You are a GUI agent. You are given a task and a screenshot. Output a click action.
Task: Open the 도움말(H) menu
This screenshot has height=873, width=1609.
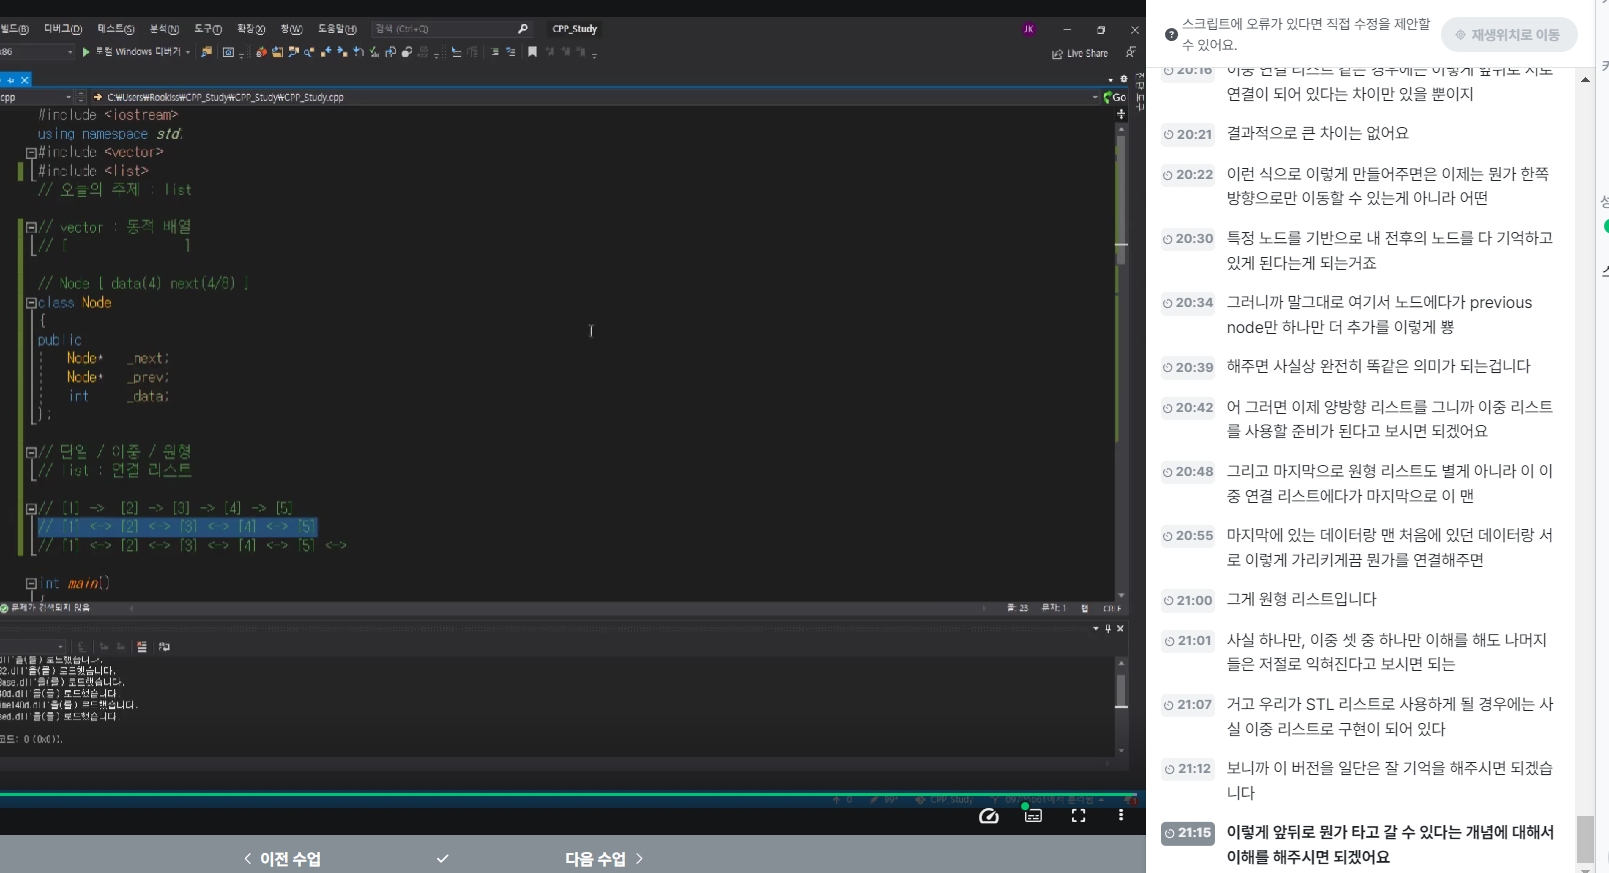(x=337, y=29)
